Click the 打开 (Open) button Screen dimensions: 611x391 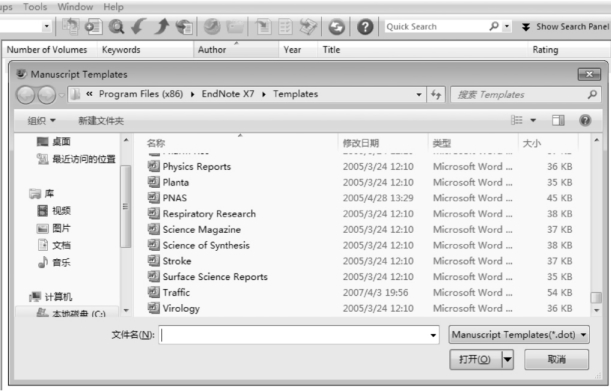point(475,359)
